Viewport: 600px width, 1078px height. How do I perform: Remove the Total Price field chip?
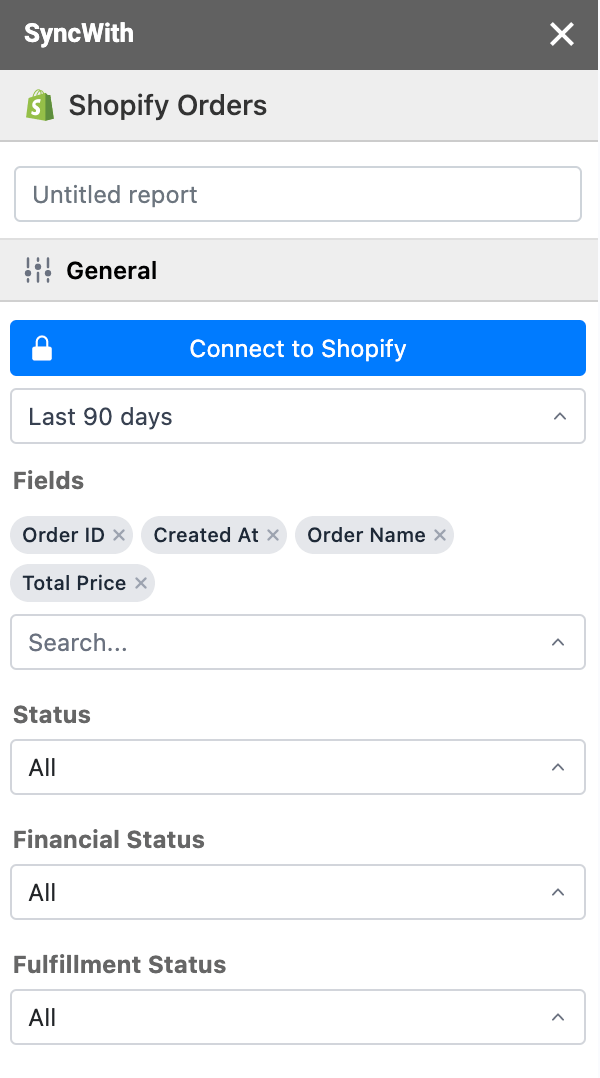coord(140,583)
